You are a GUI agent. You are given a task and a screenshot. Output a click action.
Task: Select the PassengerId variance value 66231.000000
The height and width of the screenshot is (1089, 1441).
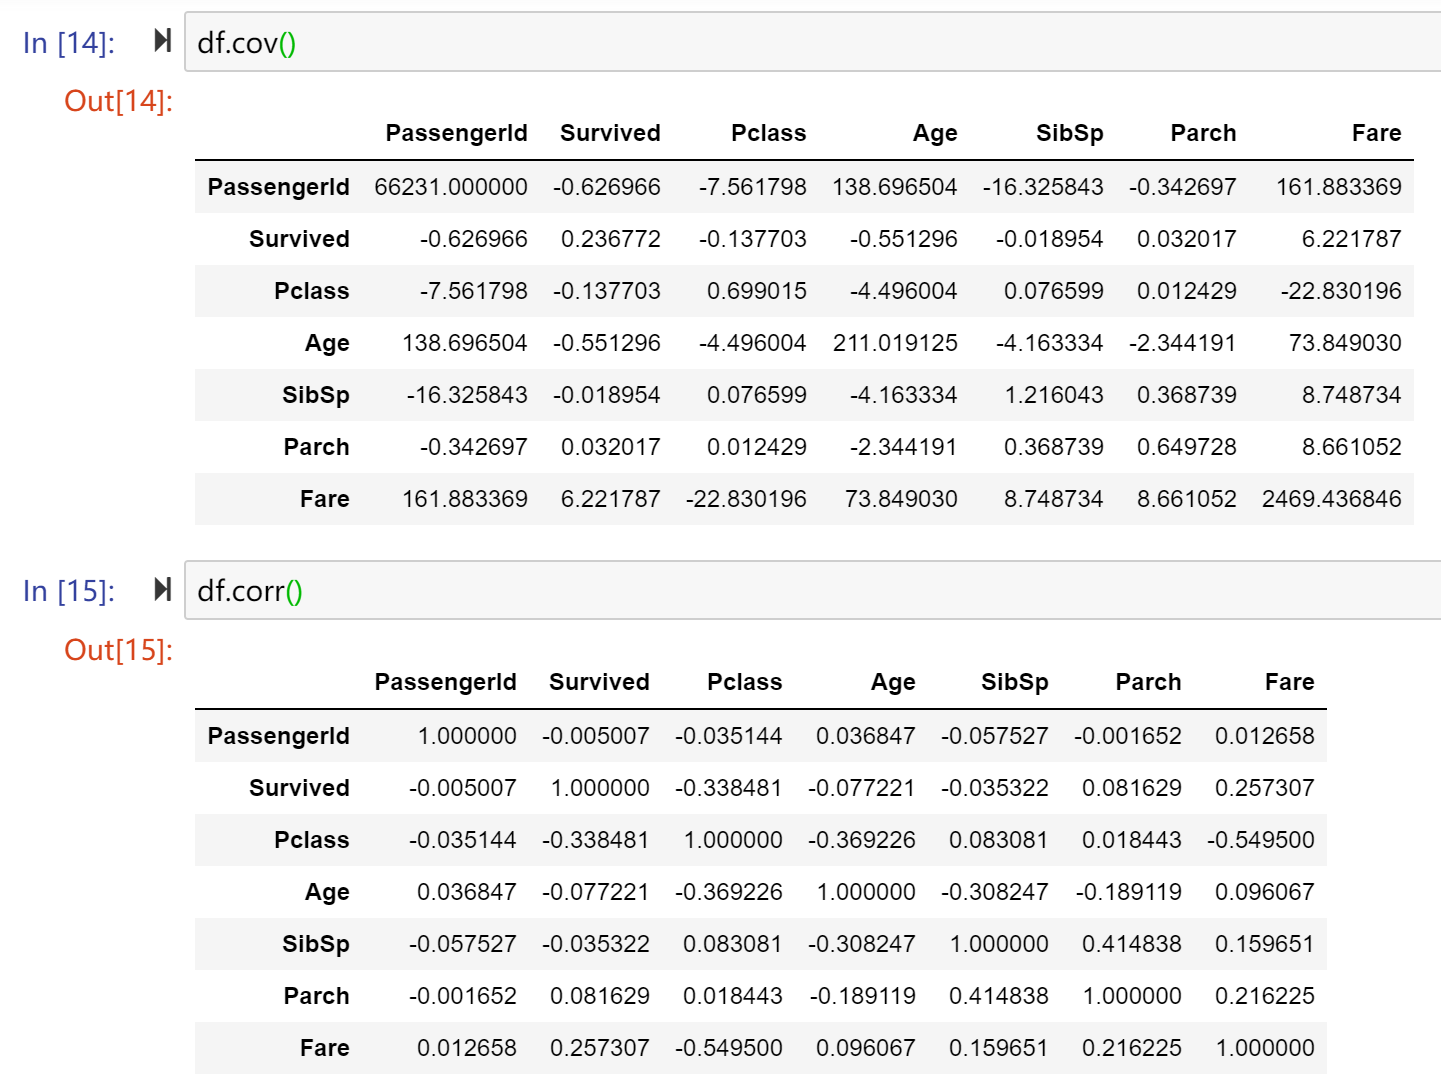451,187
